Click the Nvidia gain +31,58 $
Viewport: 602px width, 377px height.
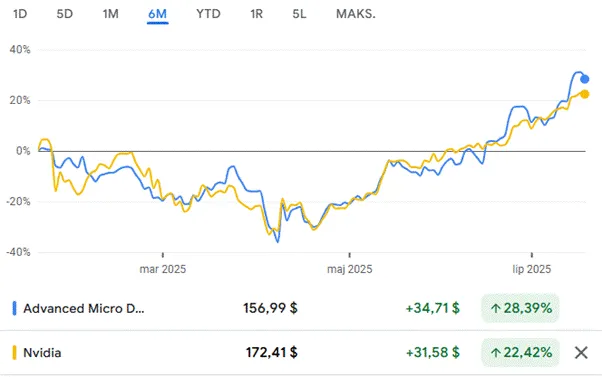pyautogui.click(x=433, y=352)
